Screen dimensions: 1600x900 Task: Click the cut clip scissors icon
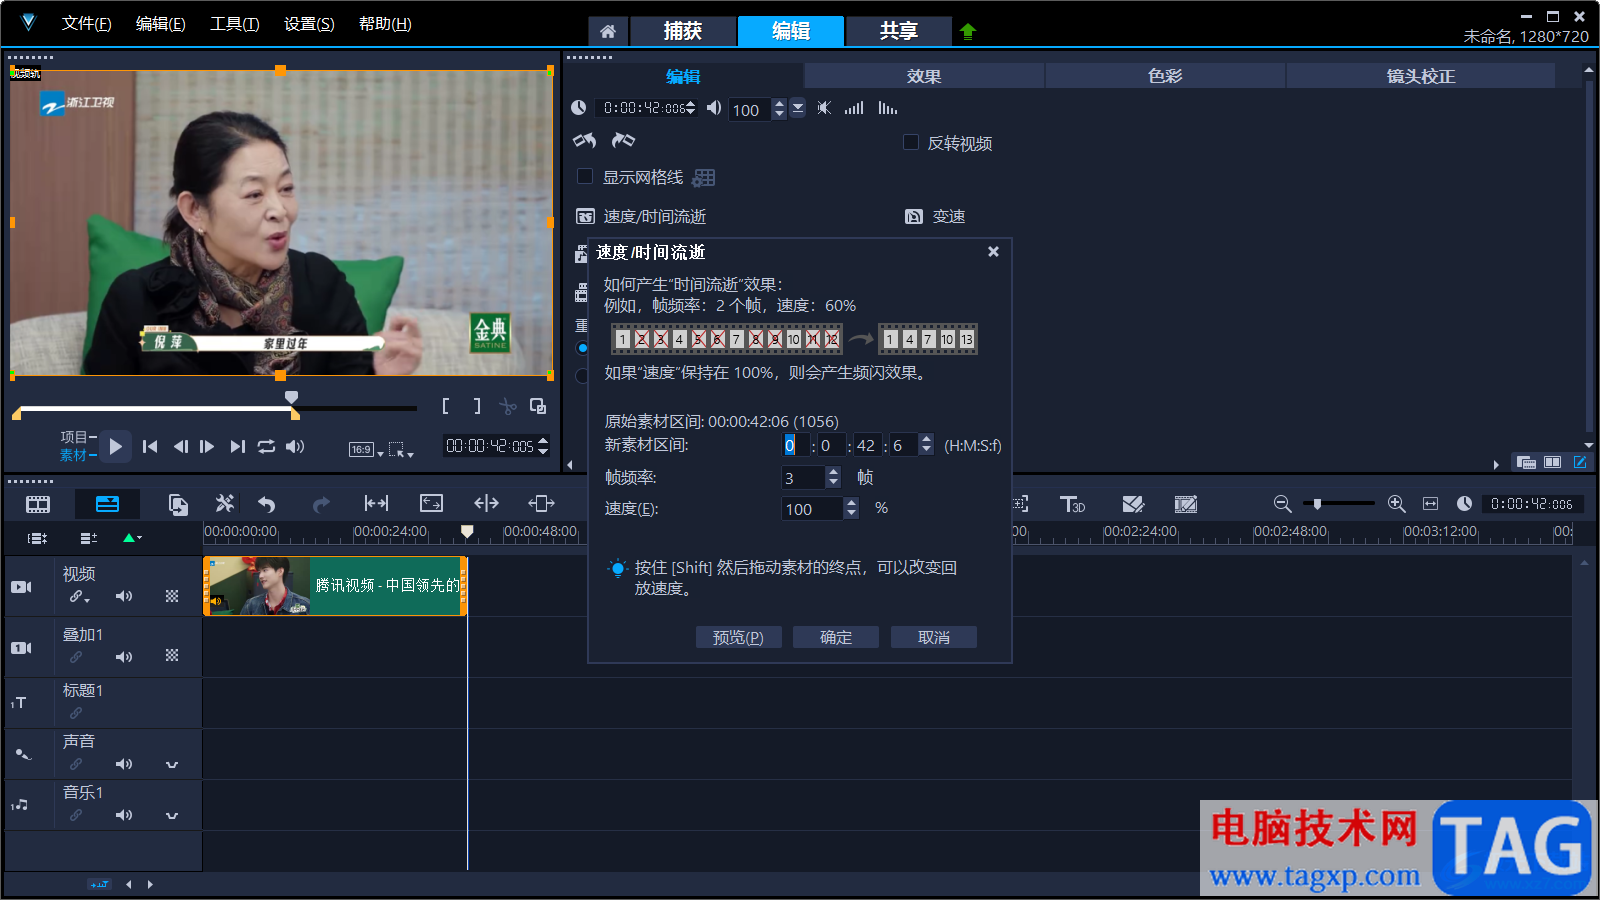508,406
